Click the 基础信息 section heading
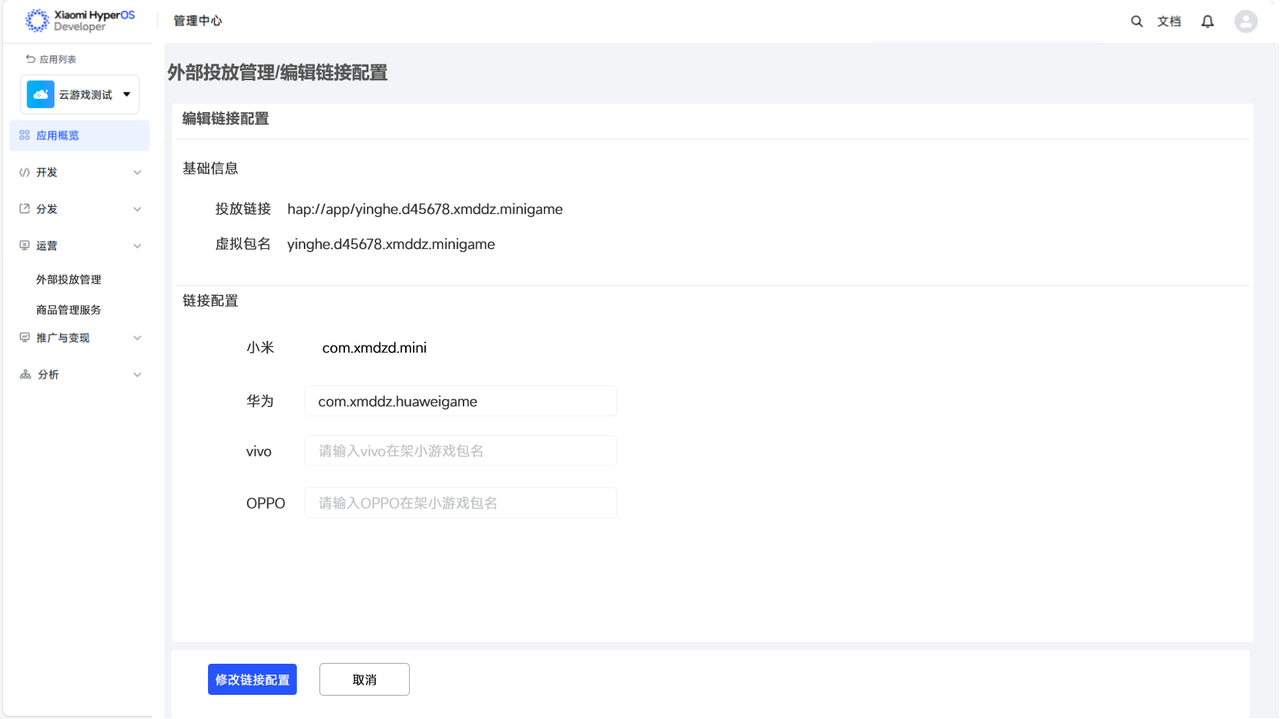The height and width of the screenshot is (719, 1280). [210, 168]
